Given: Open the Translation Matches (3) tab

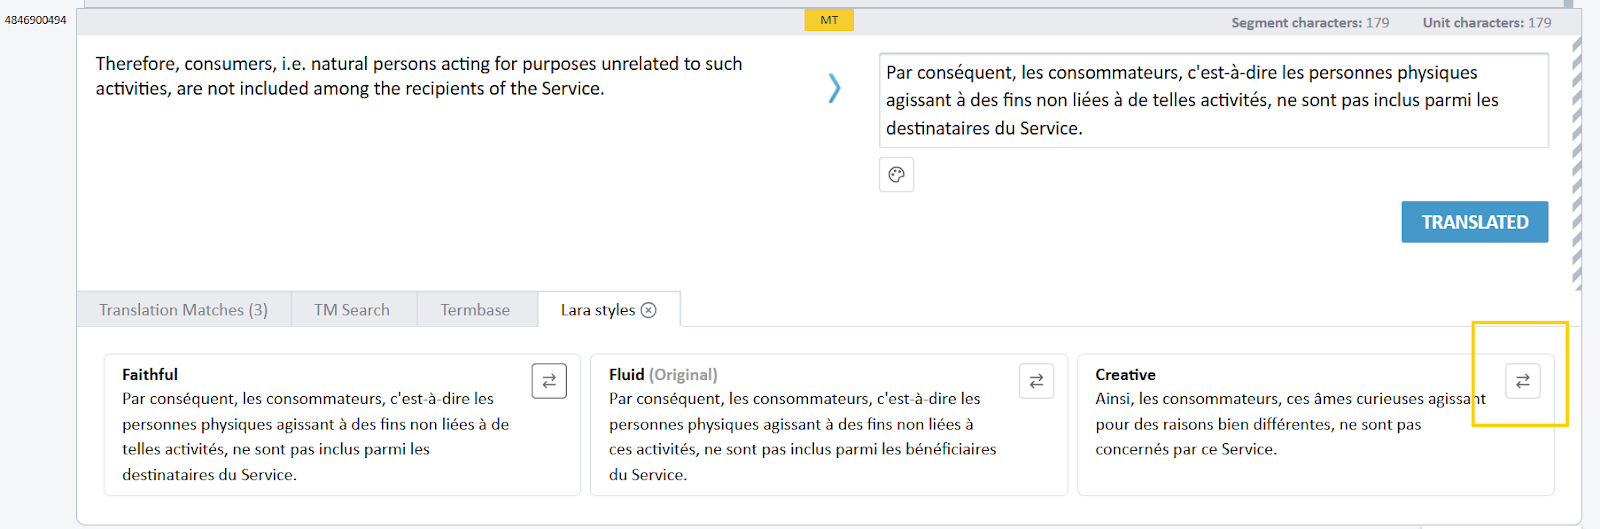Looking at the screenshot, I should [183, 310].
